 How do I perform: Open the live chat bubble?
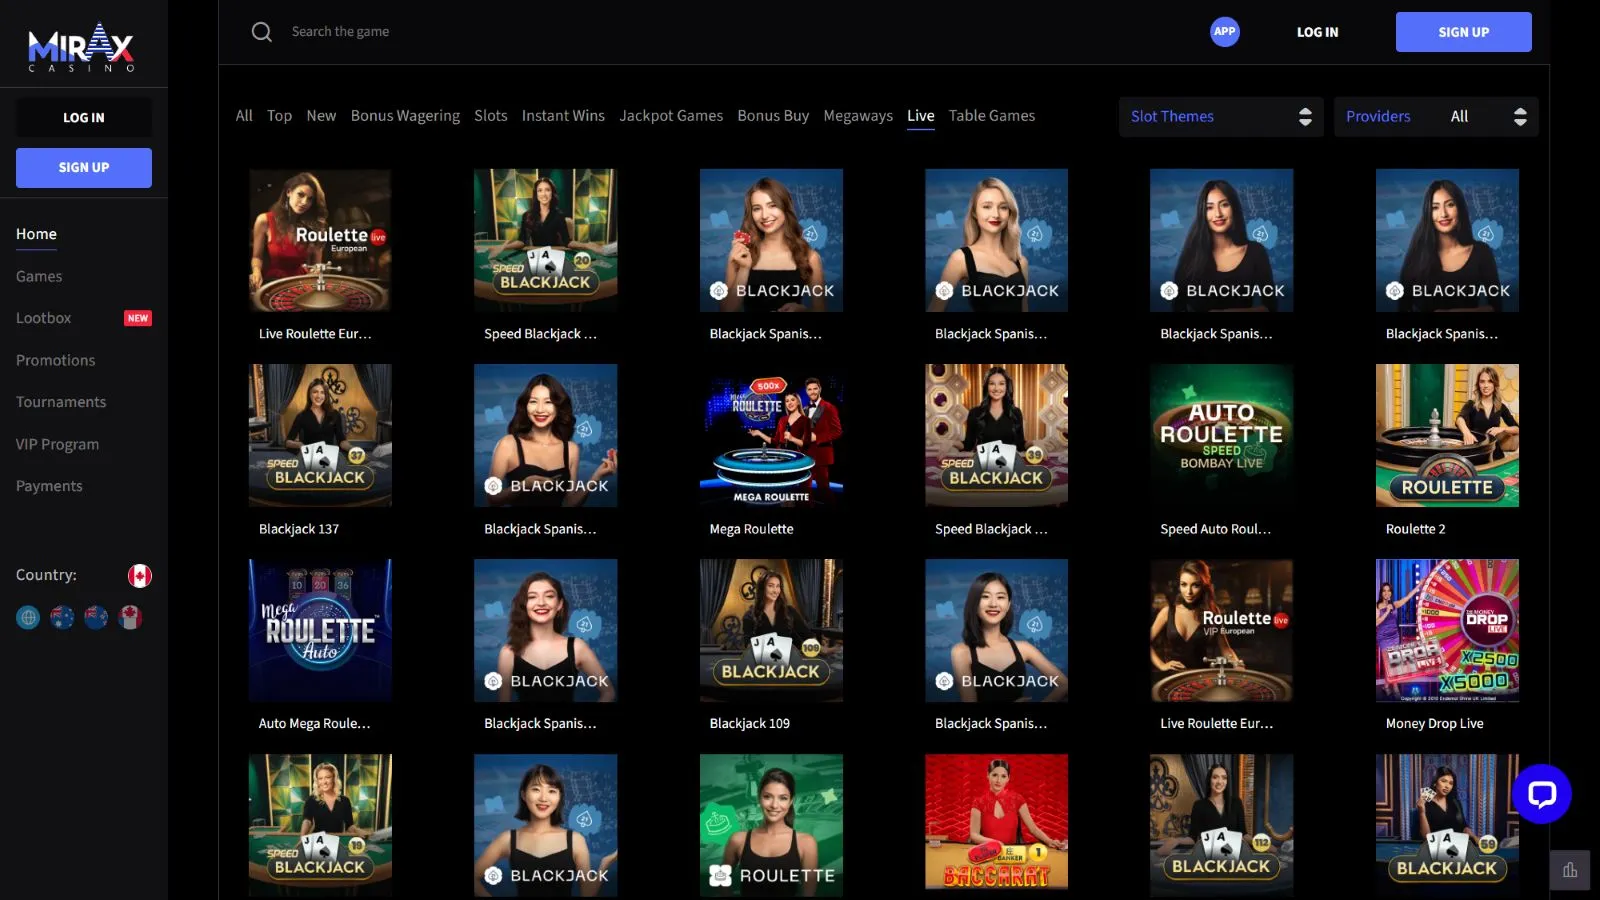[x=1541, y=794]
